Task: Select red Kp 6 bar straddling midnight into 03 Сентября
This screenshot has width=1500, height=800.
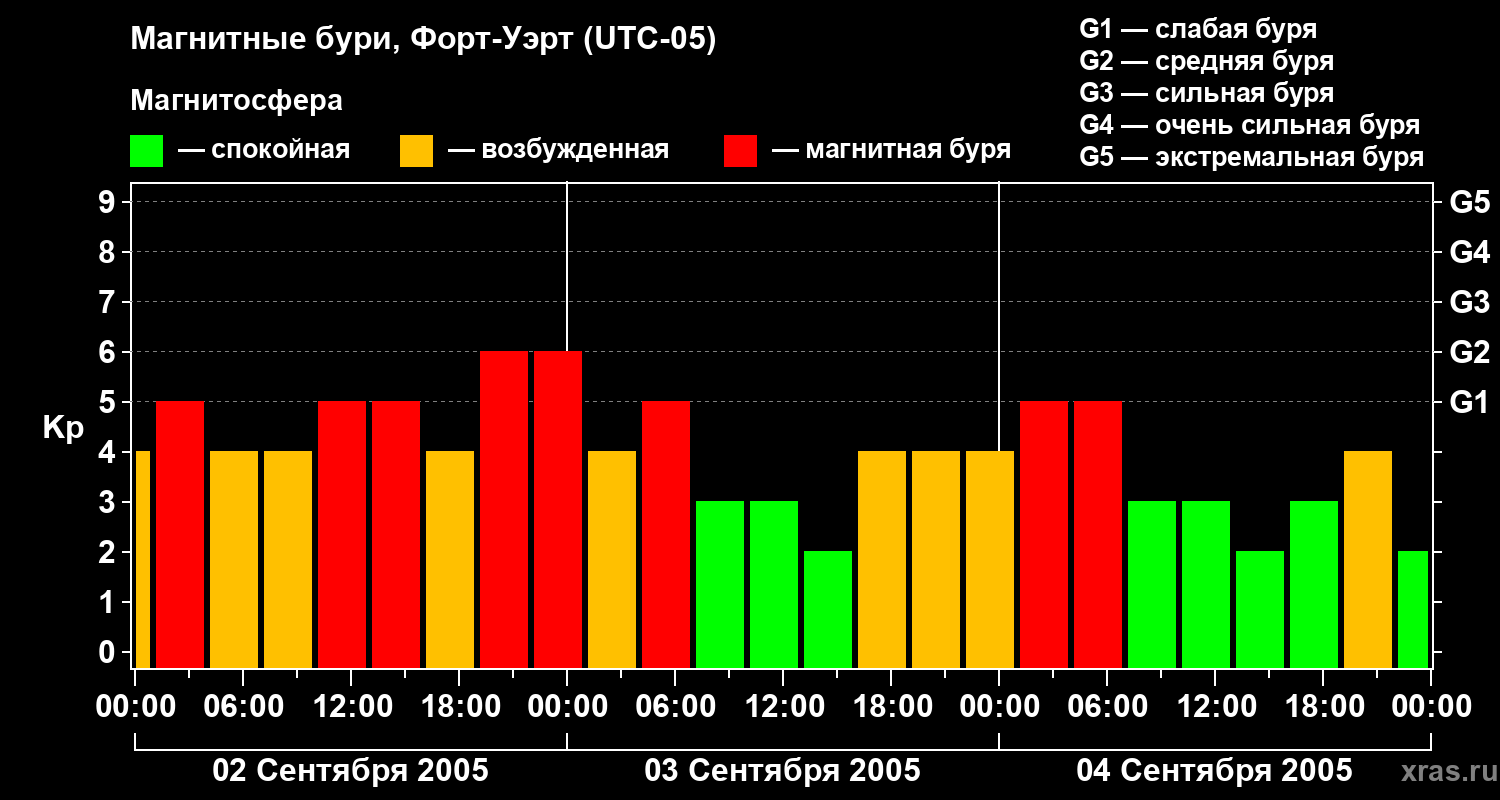Action: (x=558, y=510)
